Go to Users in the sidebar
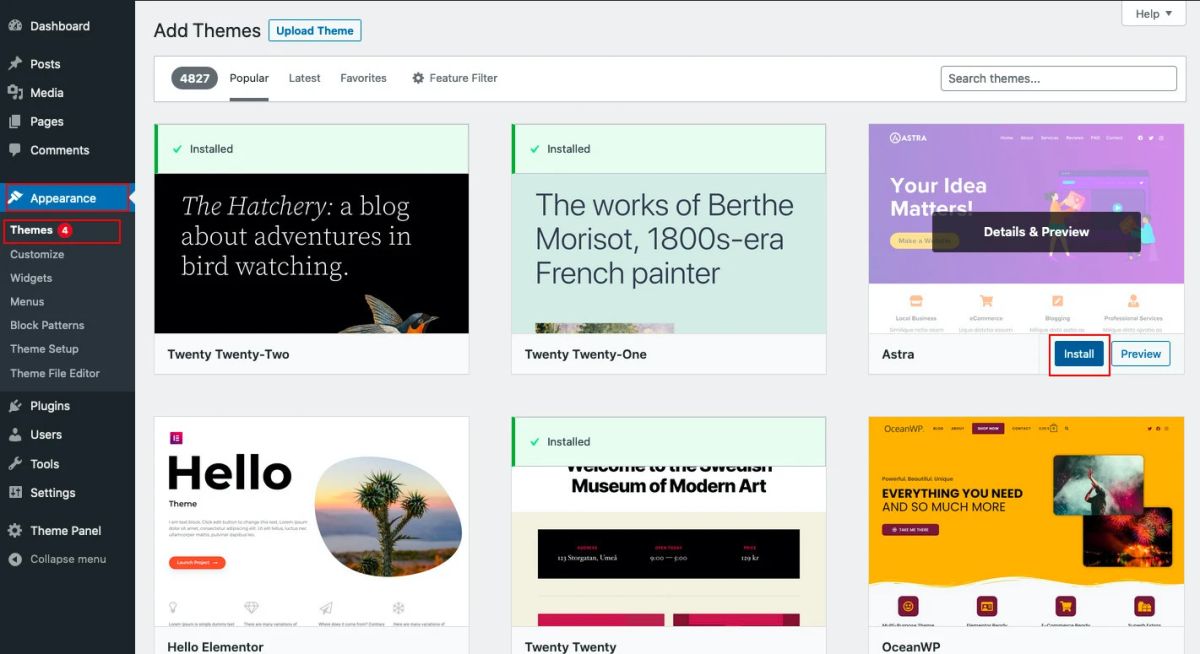The image size is (1200, 654). click(x=46, y=435)
